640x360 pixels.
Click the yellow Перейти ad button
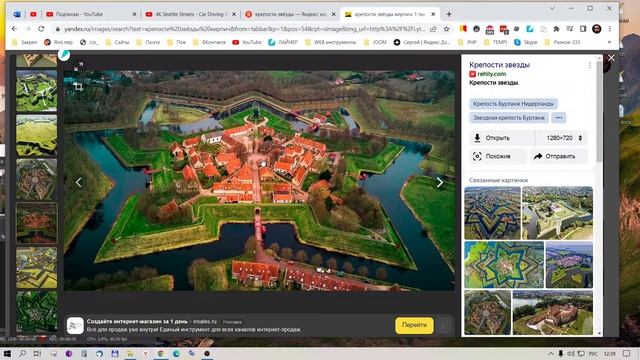(414, 325)
